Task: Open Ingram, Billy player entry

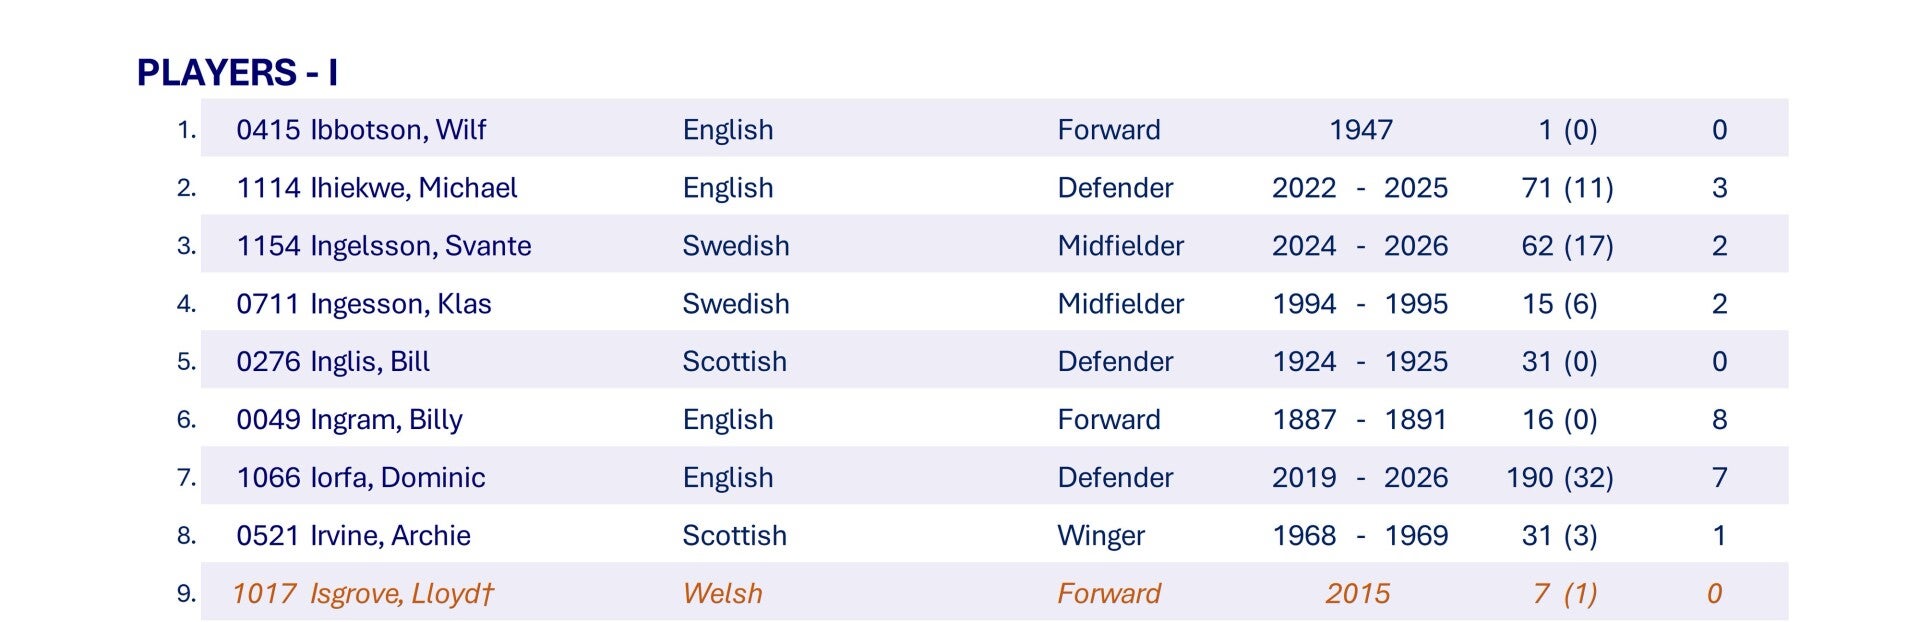Action: 386,420
